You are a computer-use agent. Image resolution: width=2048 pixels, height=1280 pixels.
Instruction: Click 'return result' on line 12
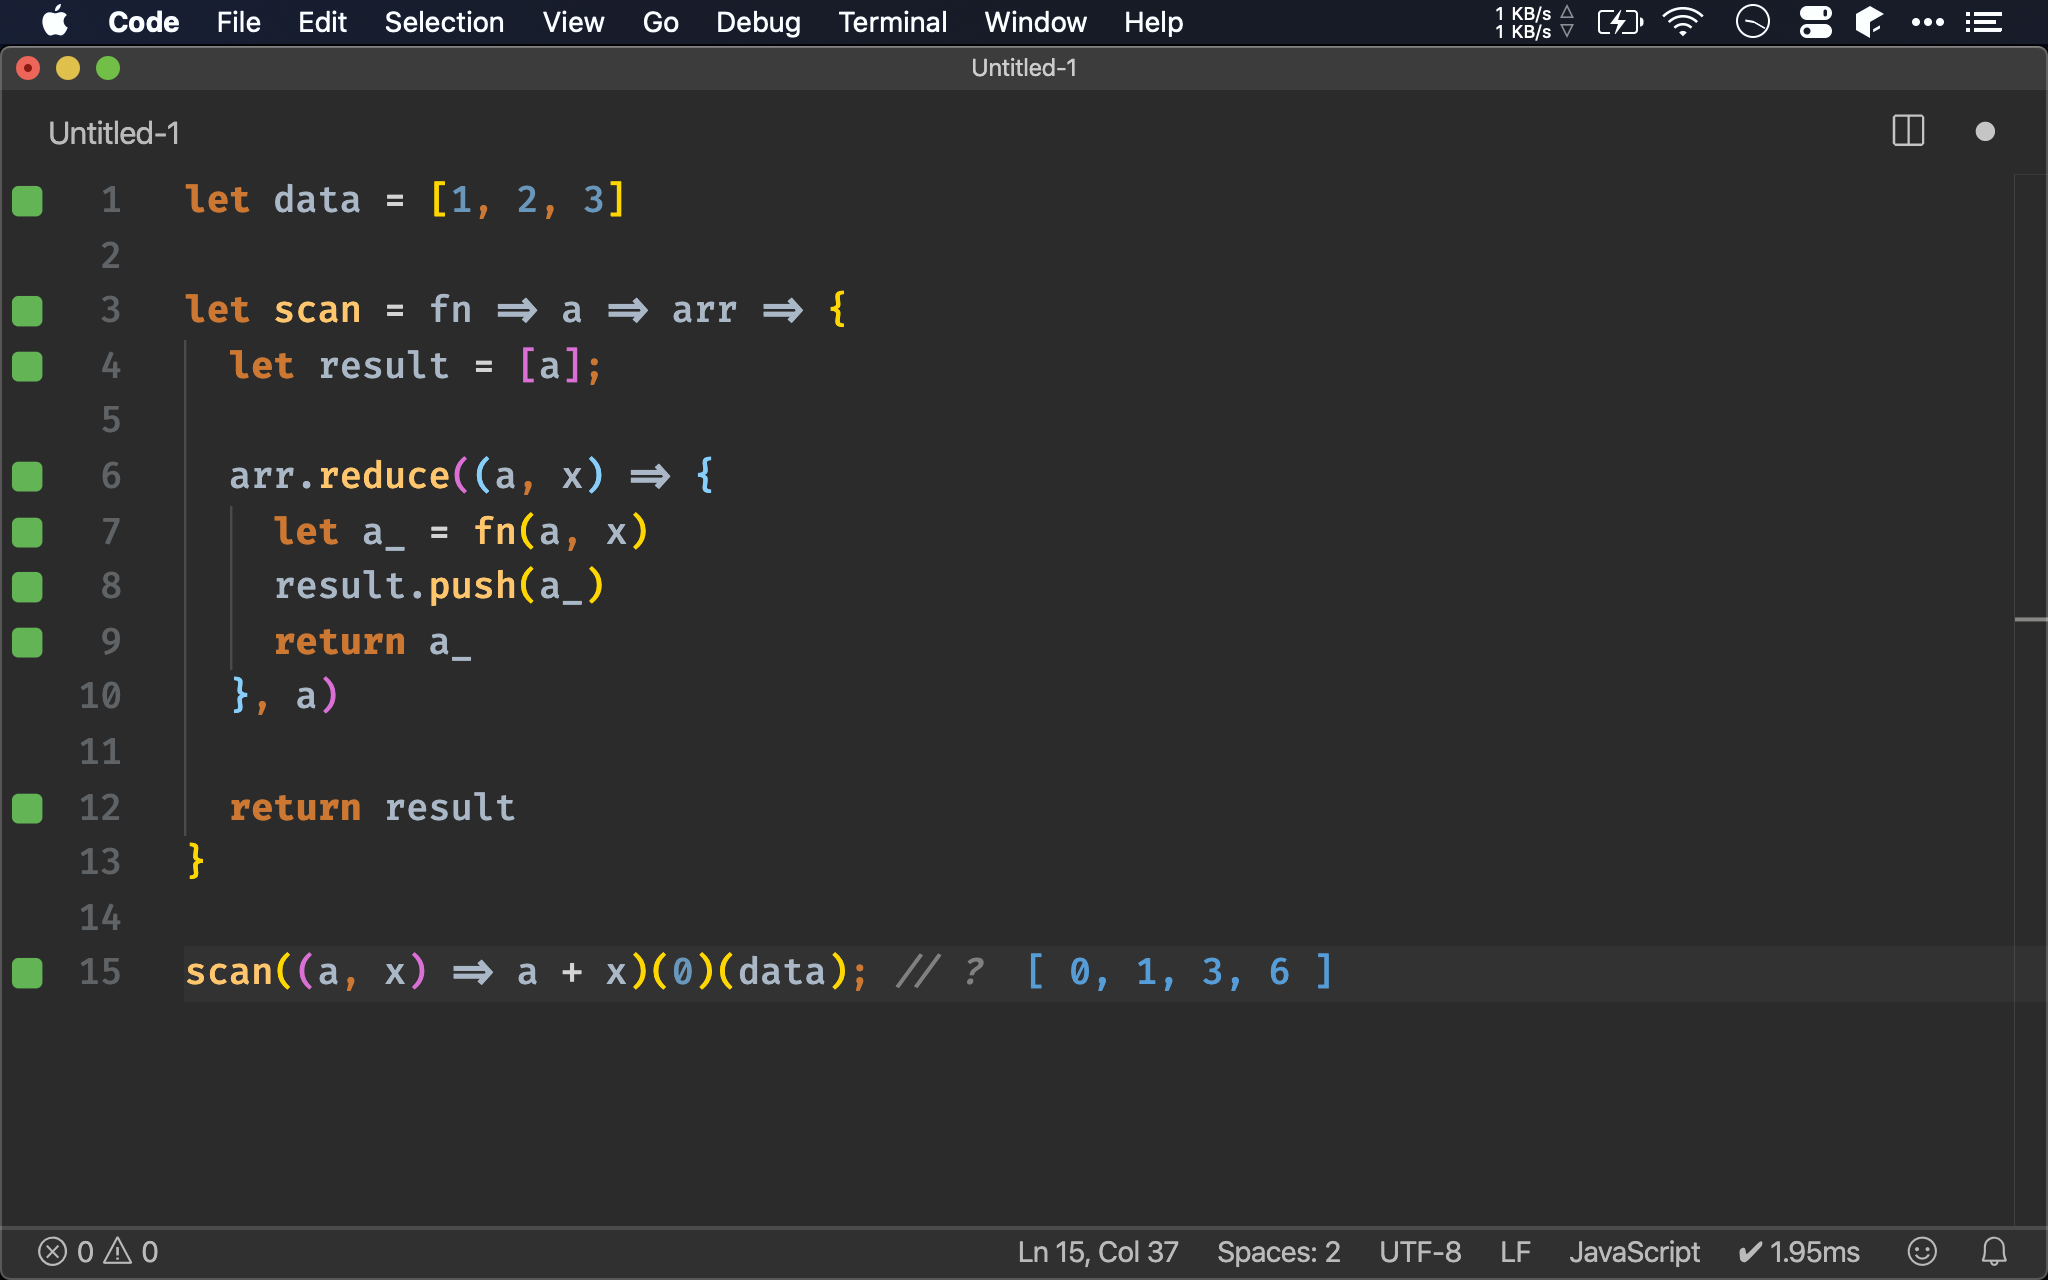[372, 807]
